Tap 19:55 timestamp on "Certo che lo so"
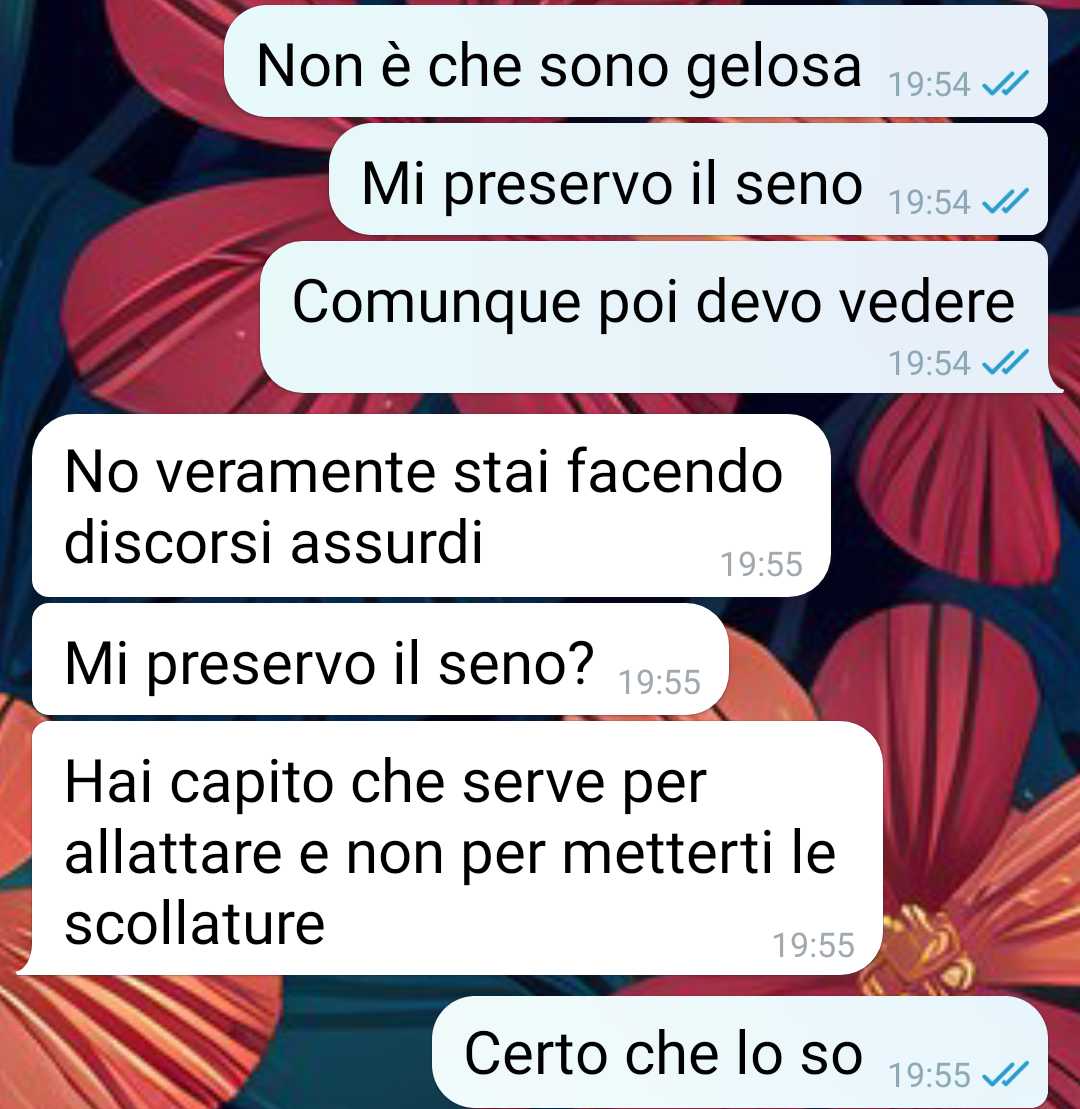The image size is (1080, 1109). pyautogui.click(x=929, y=1075)
